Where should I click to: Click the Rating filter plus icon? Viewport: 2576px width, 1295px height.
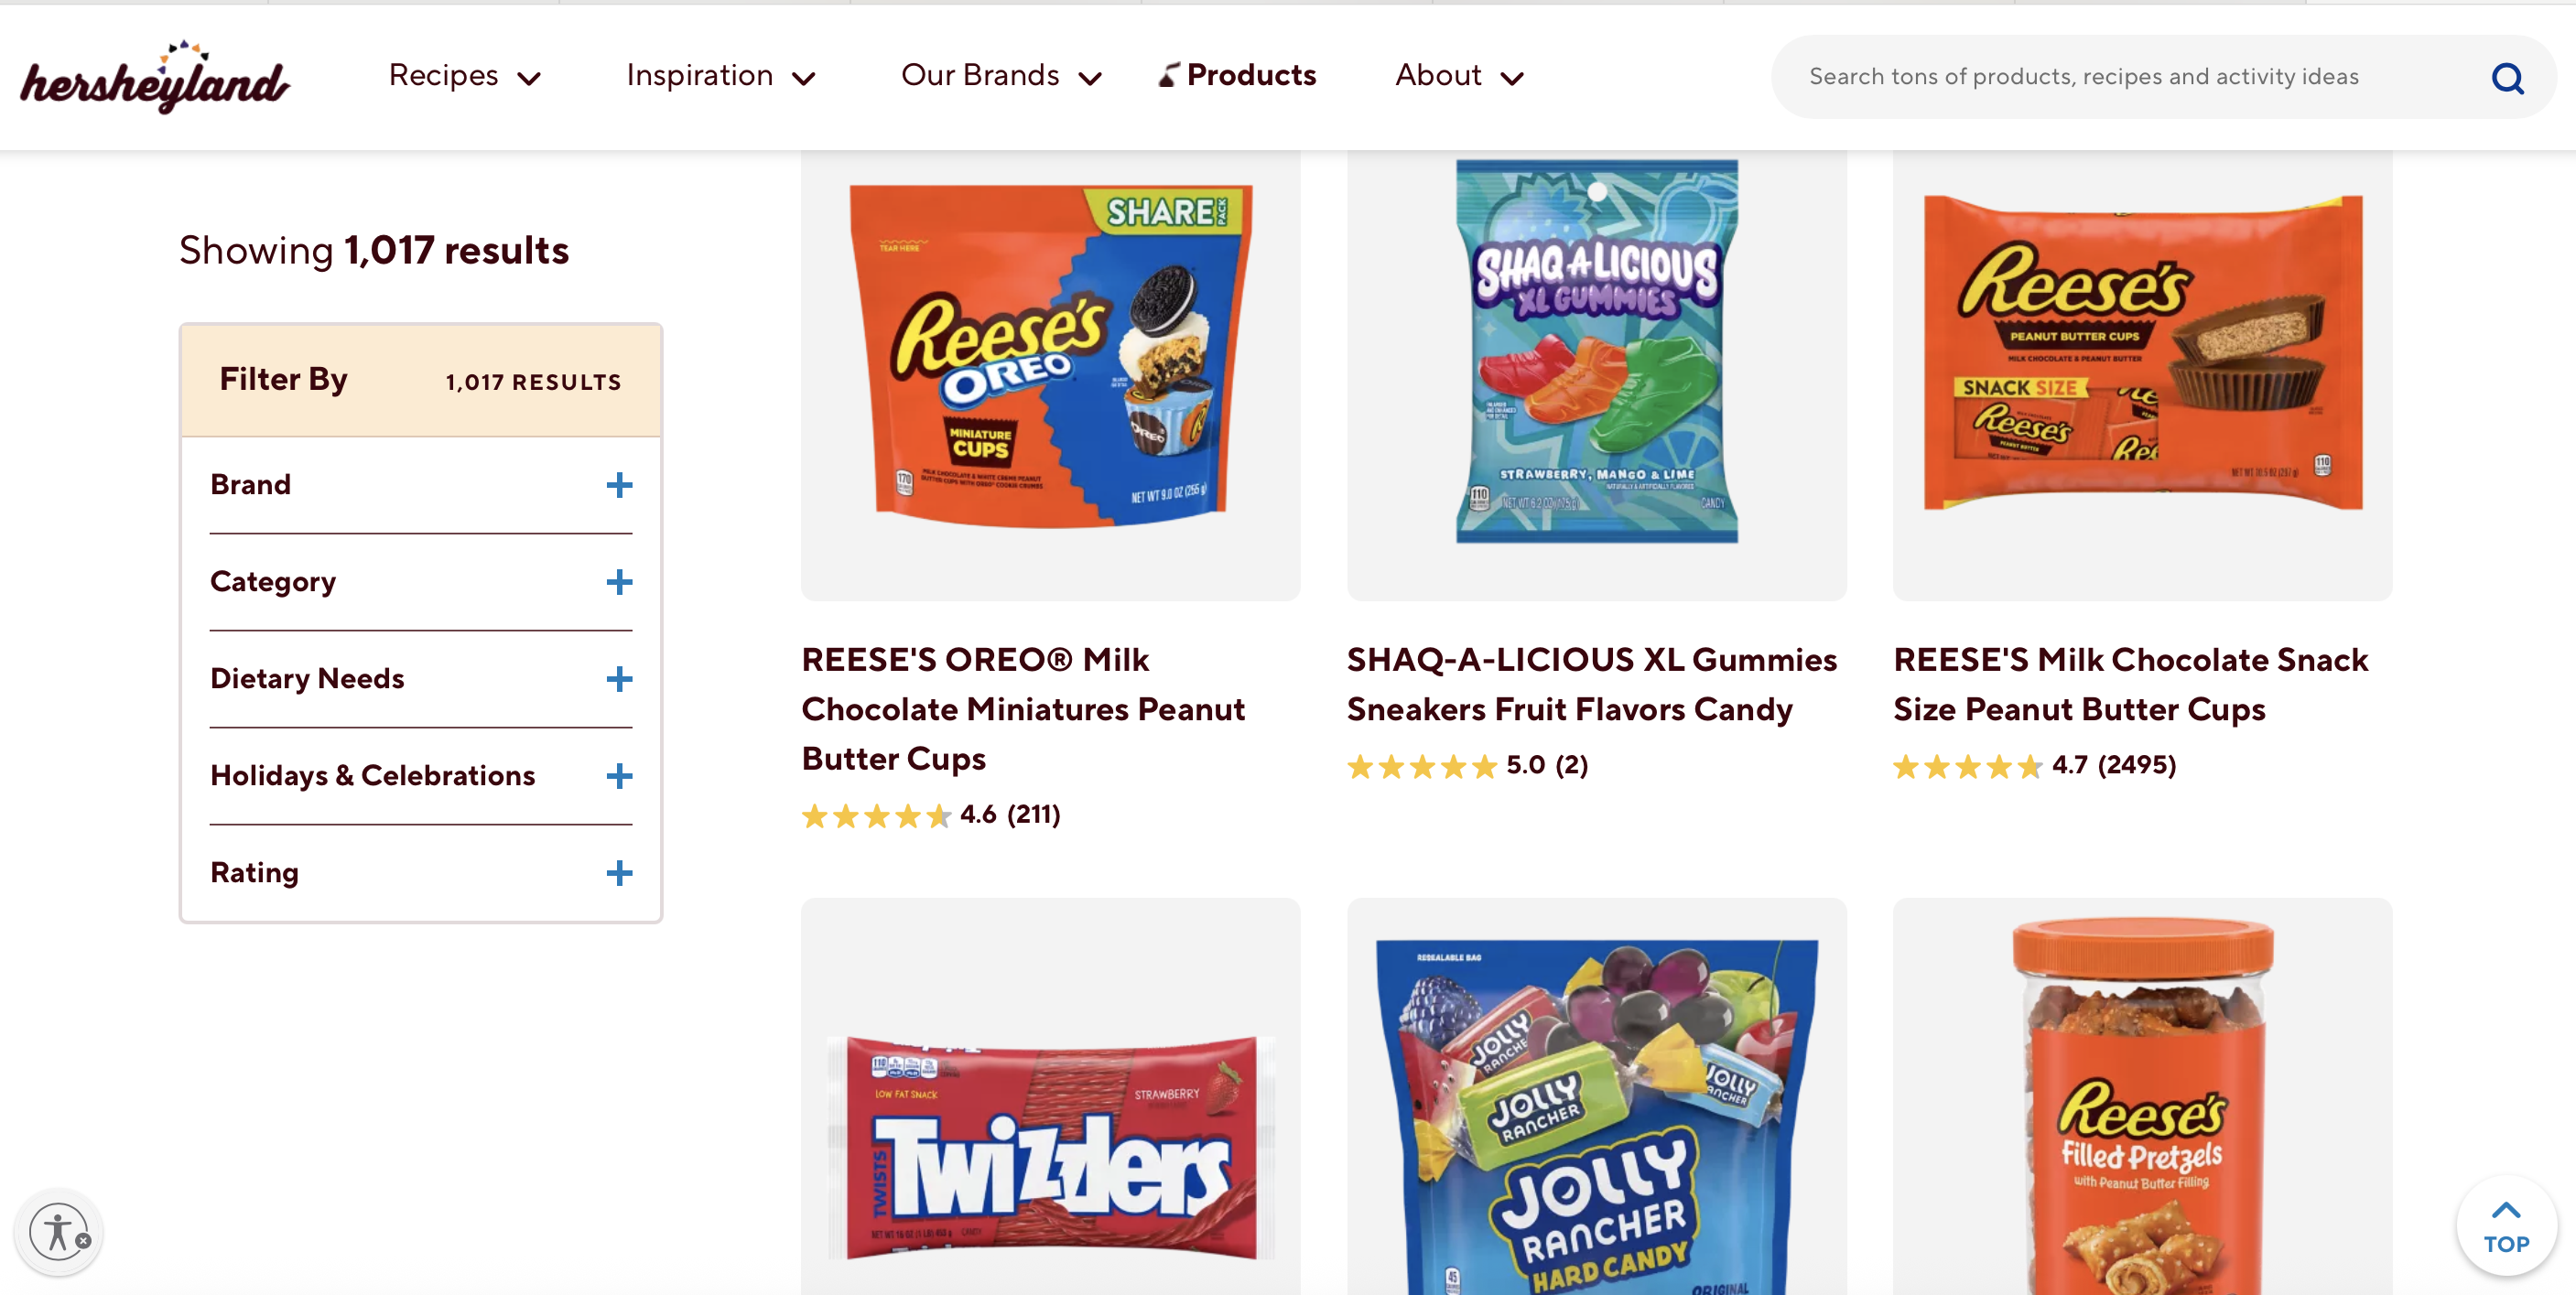point(619,873)
